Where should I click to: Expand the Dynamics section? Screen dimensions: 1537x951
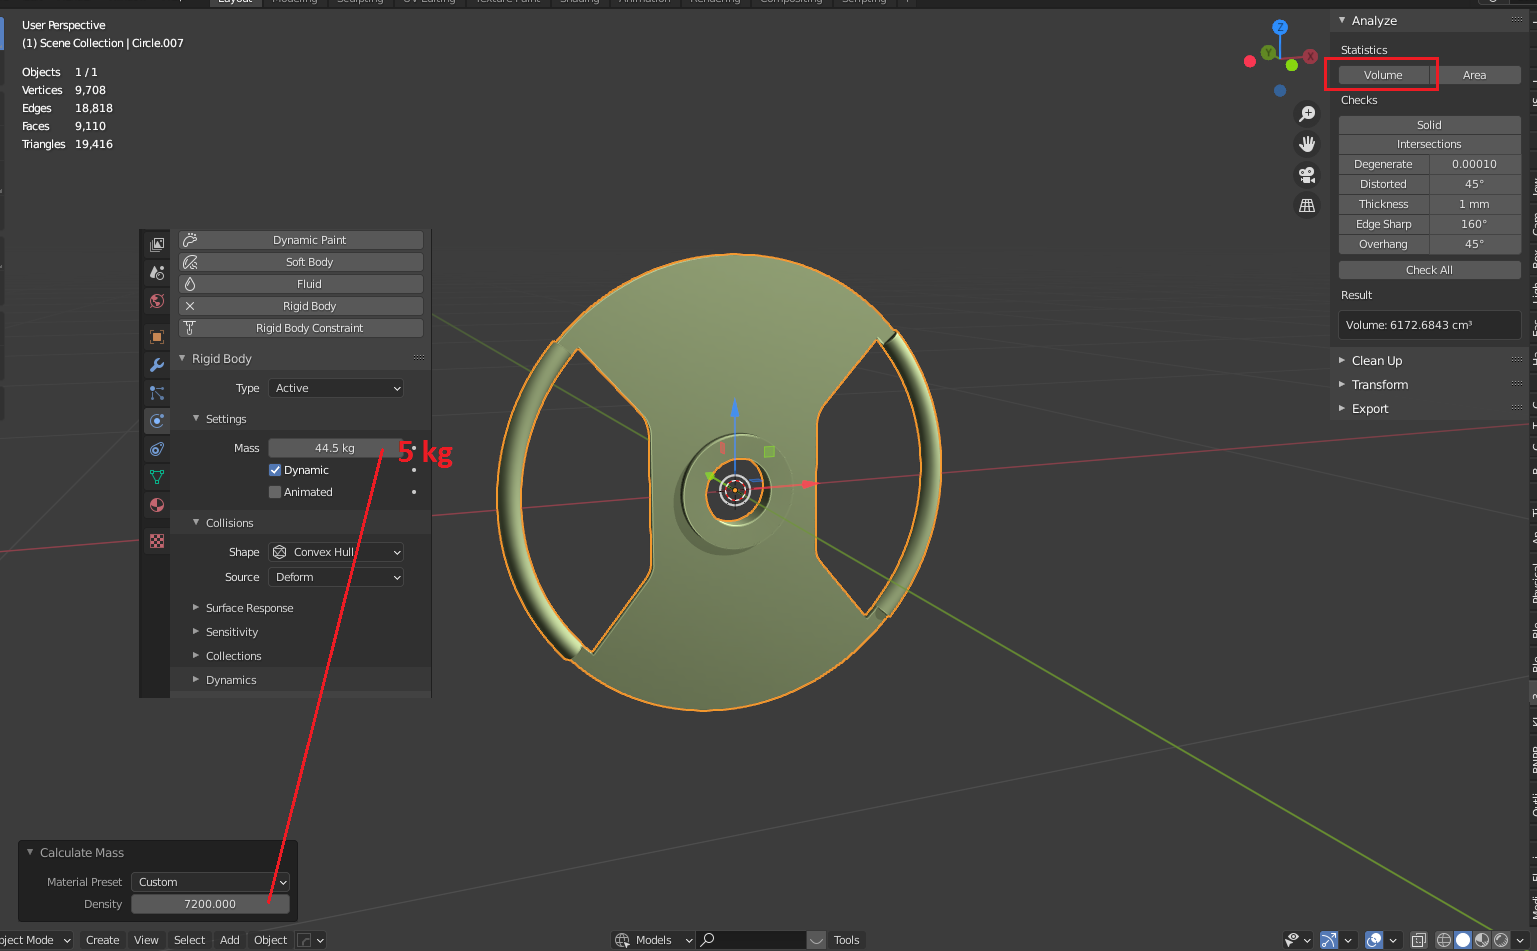tap(231, 680)
